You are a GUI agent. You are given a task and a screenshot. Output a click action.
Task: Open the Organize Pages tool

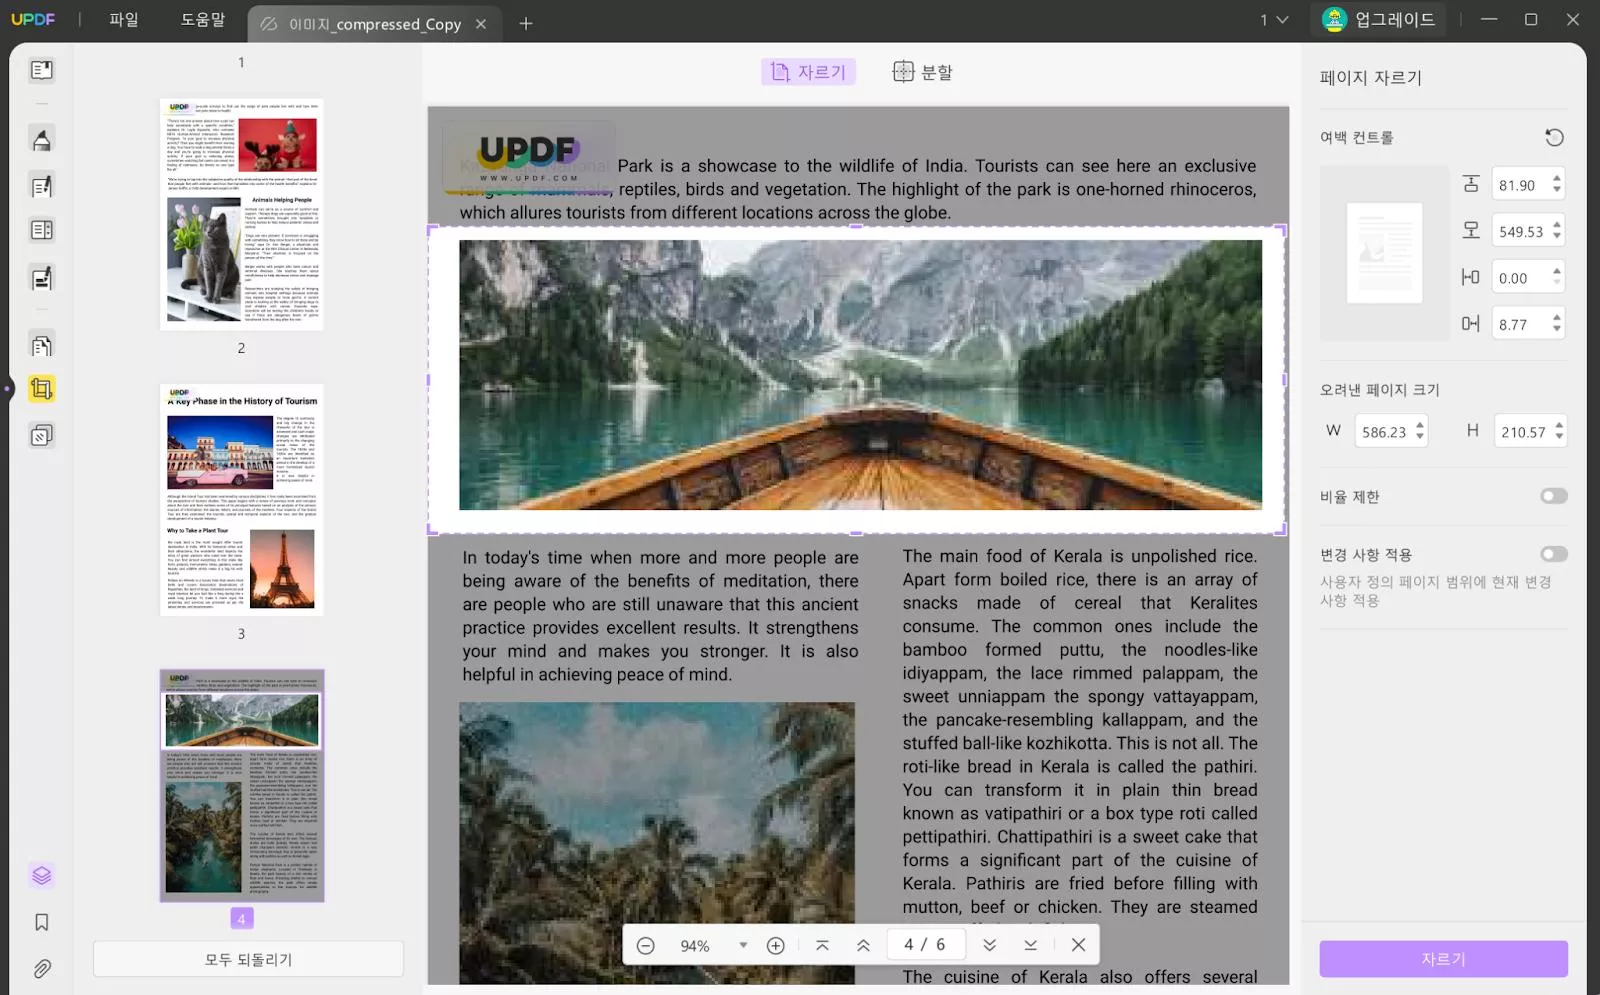[x=41, y=346]
